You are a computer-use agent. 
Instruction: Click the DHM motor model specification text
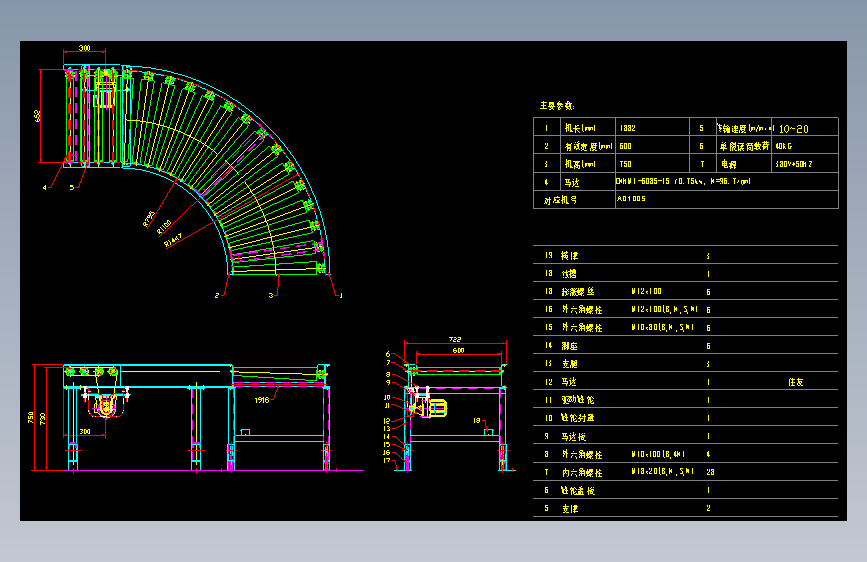click(683, 181)
